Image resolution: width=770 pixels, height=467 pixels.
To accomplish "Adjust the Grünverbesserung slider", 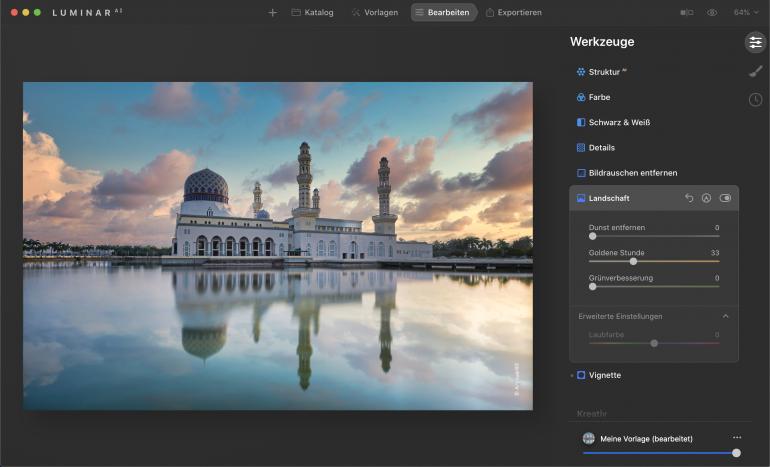I will pyautogui.click(x=654, y=286).
